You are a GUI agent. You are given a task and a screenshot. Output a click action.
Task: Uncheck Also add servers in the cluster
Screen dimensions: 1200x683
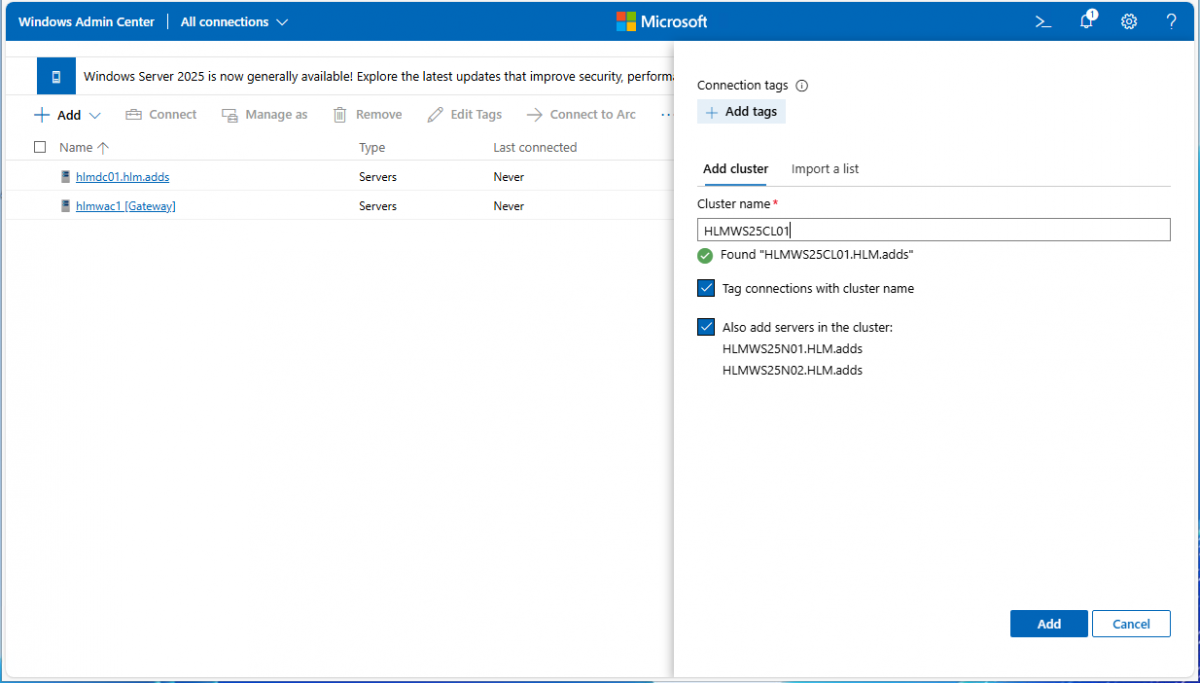(x=706, y=327)
